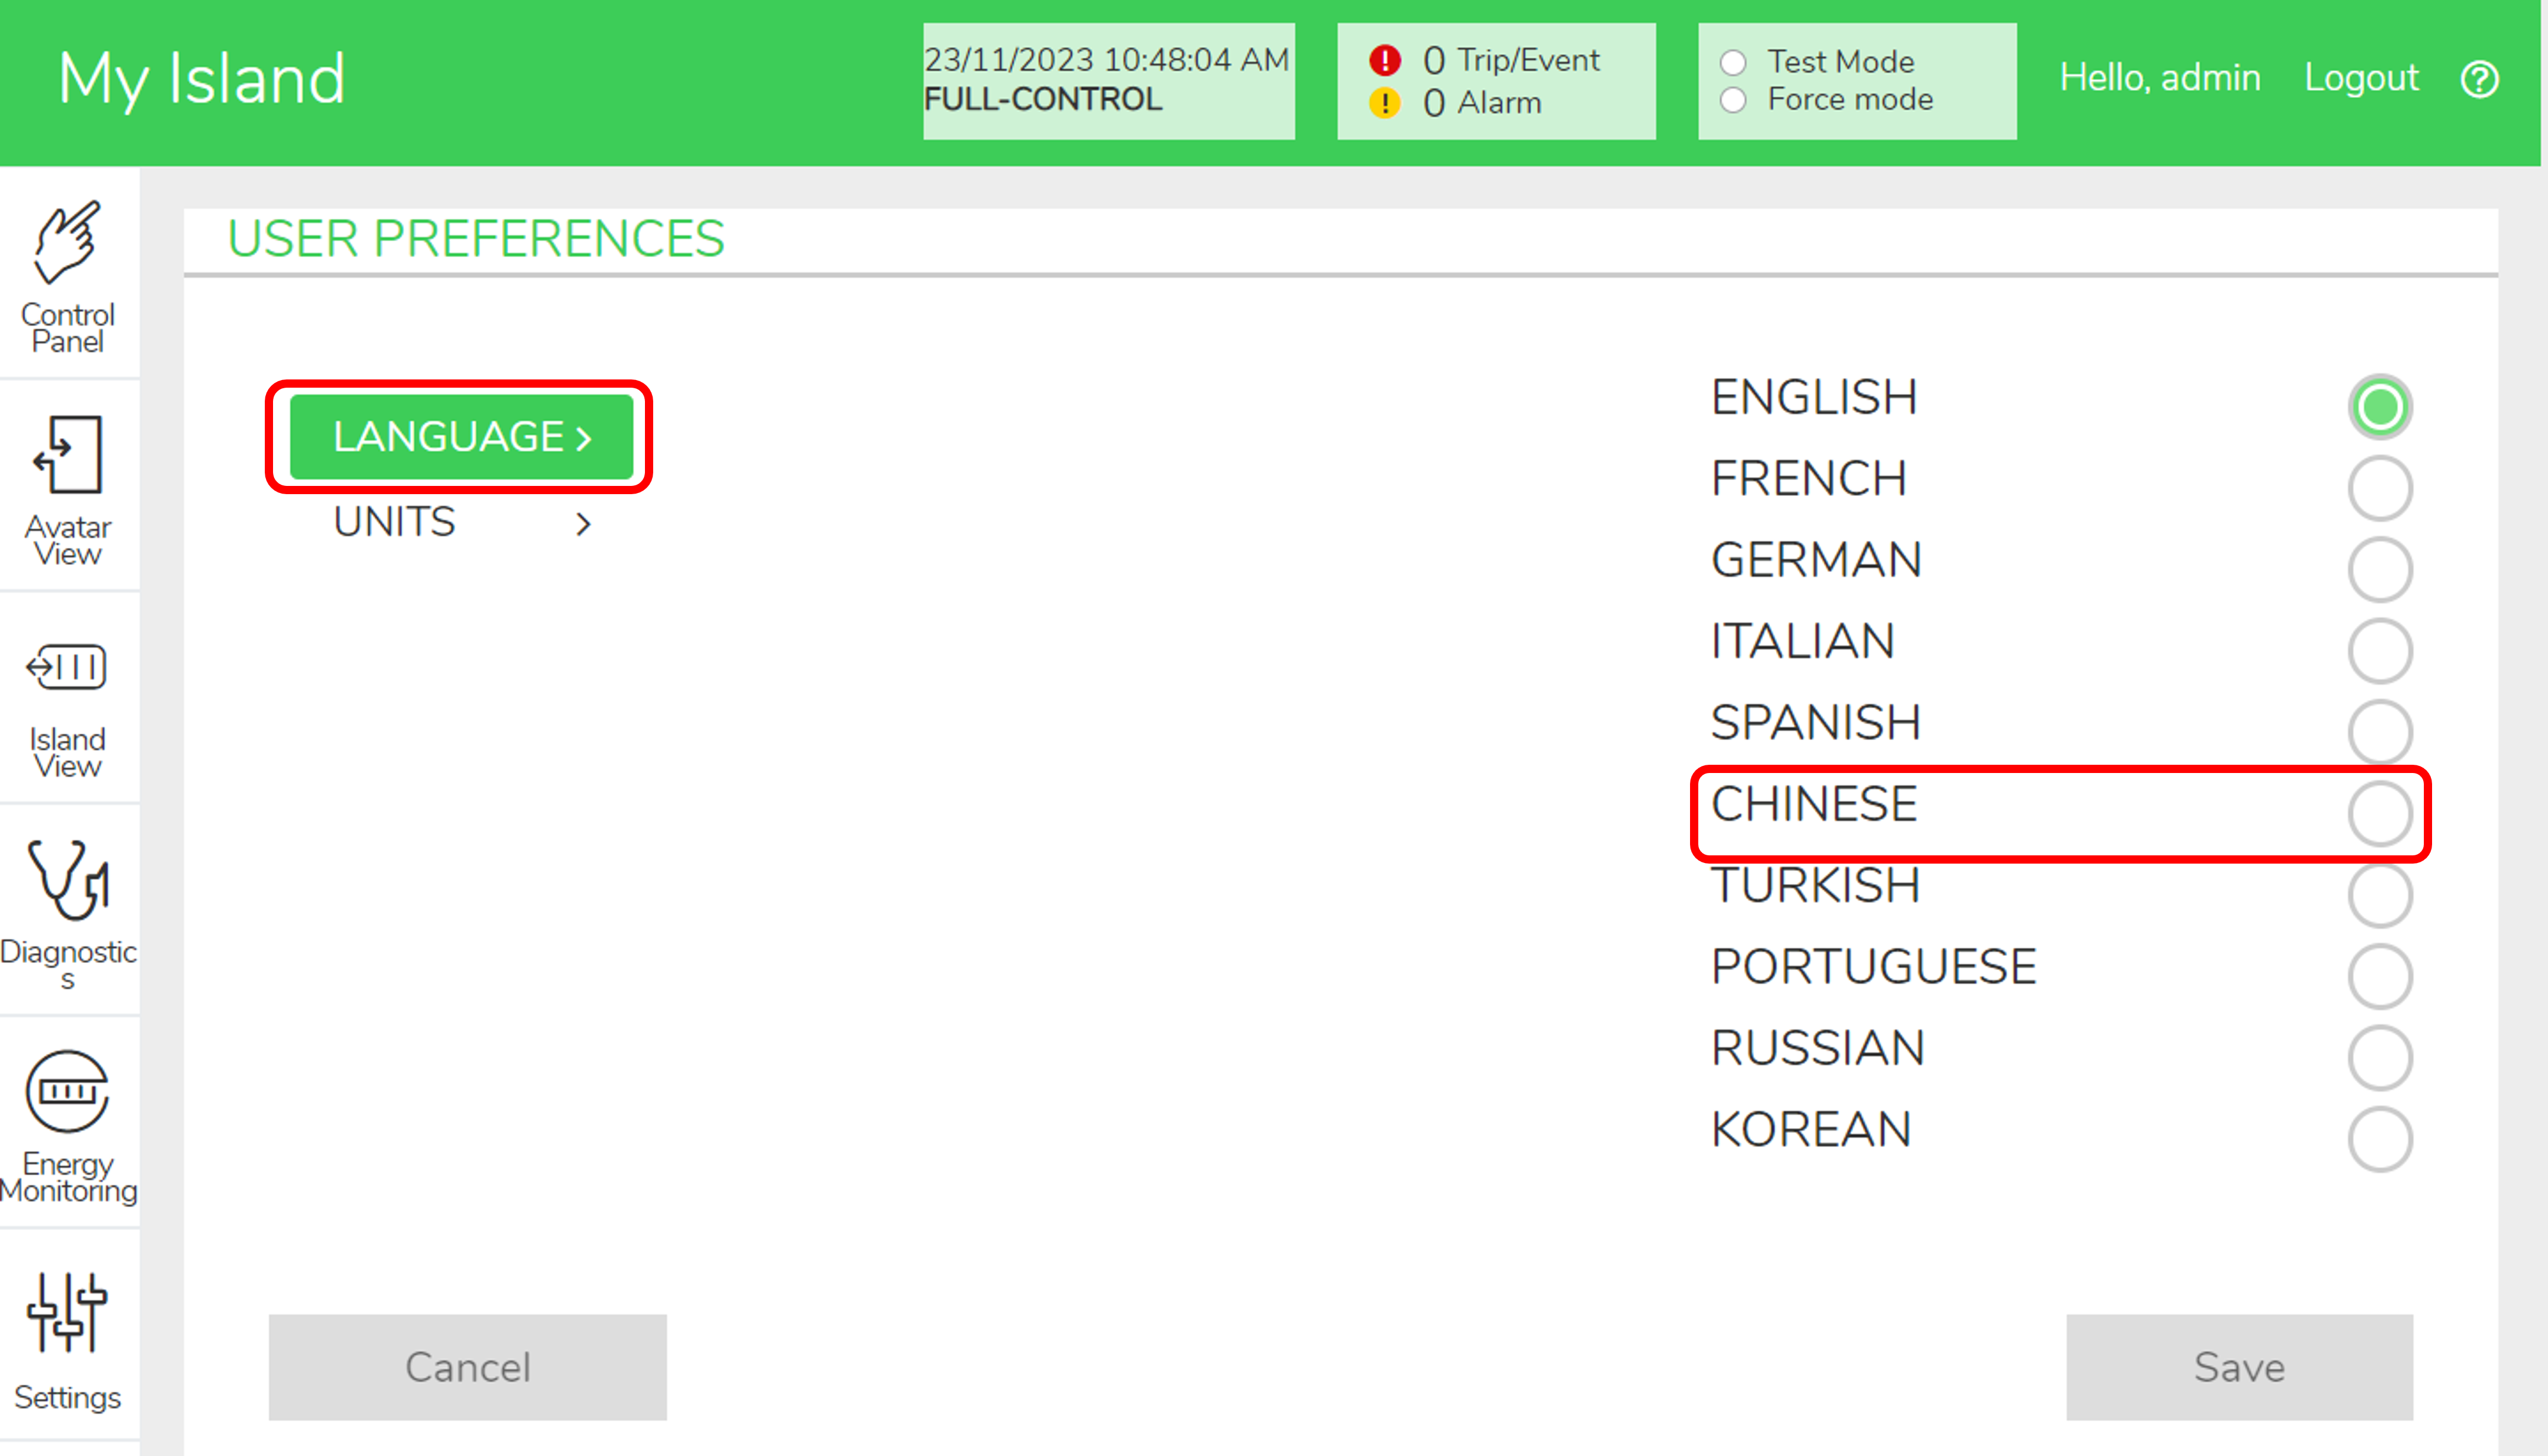Click the date and FULL-CONTROL status box
This screenshot has height=1456, width=2548.
coord(1108,80)
